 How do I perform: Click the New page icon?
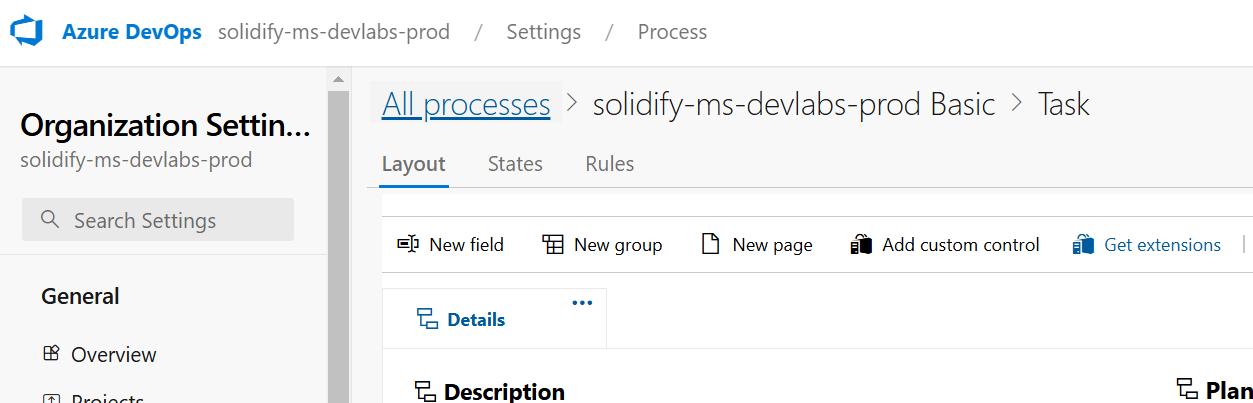pyautogui.click(x=711, y=244)
